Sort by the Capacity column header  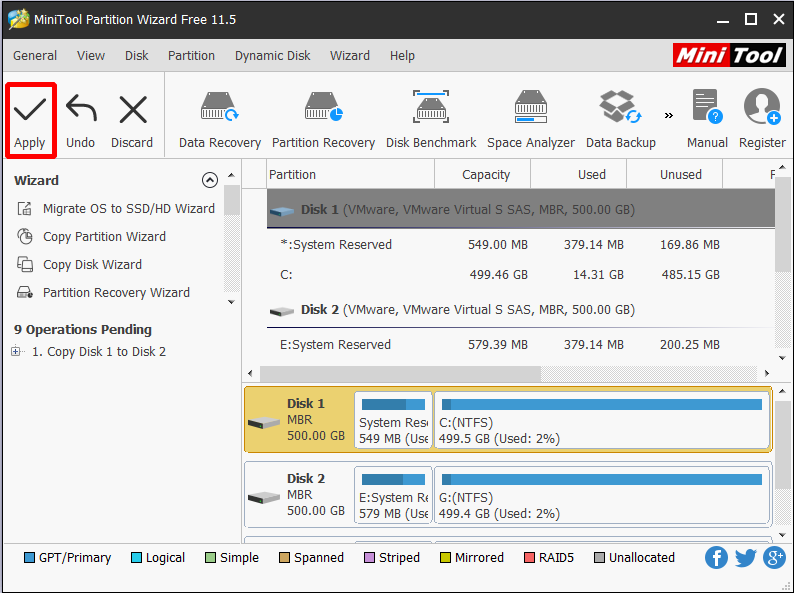483,175
